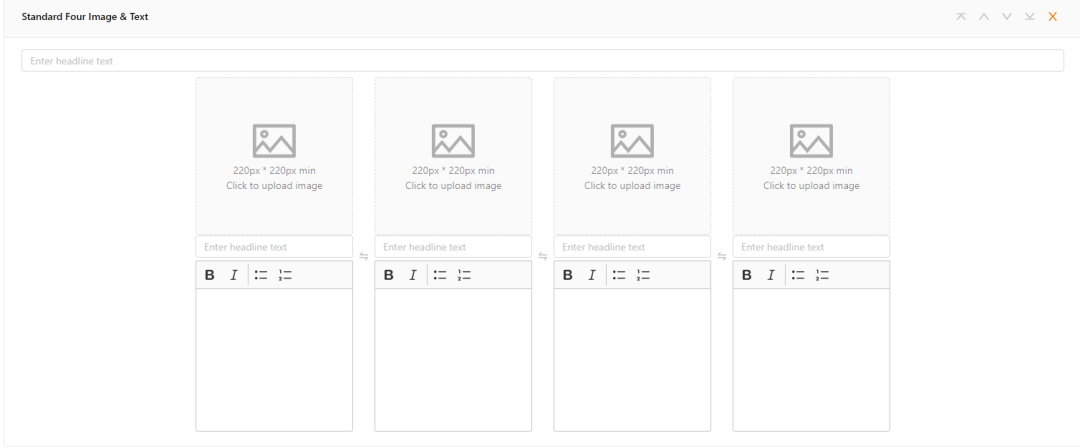
Task: Click second column headline text field
Action: [453, 247]
